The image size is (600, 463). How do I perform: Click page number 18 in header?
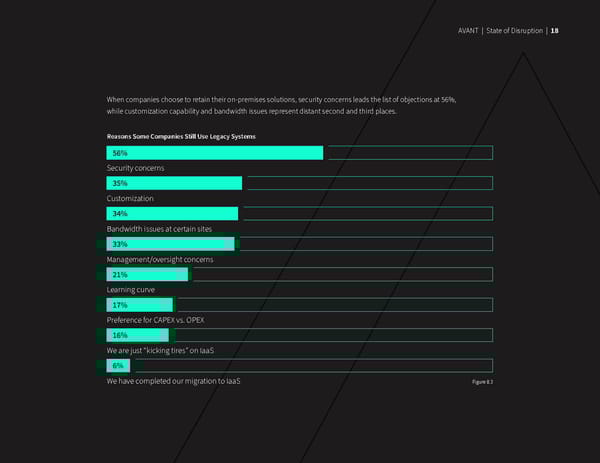click(x=556, y=29)
